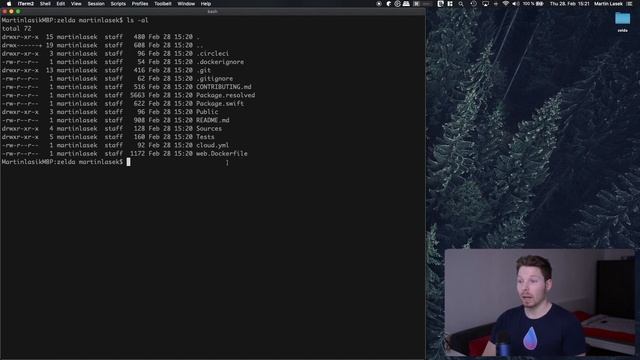Click the battery 100% indicator
This screenshot has width=640, height=360.
coord(533,4)
